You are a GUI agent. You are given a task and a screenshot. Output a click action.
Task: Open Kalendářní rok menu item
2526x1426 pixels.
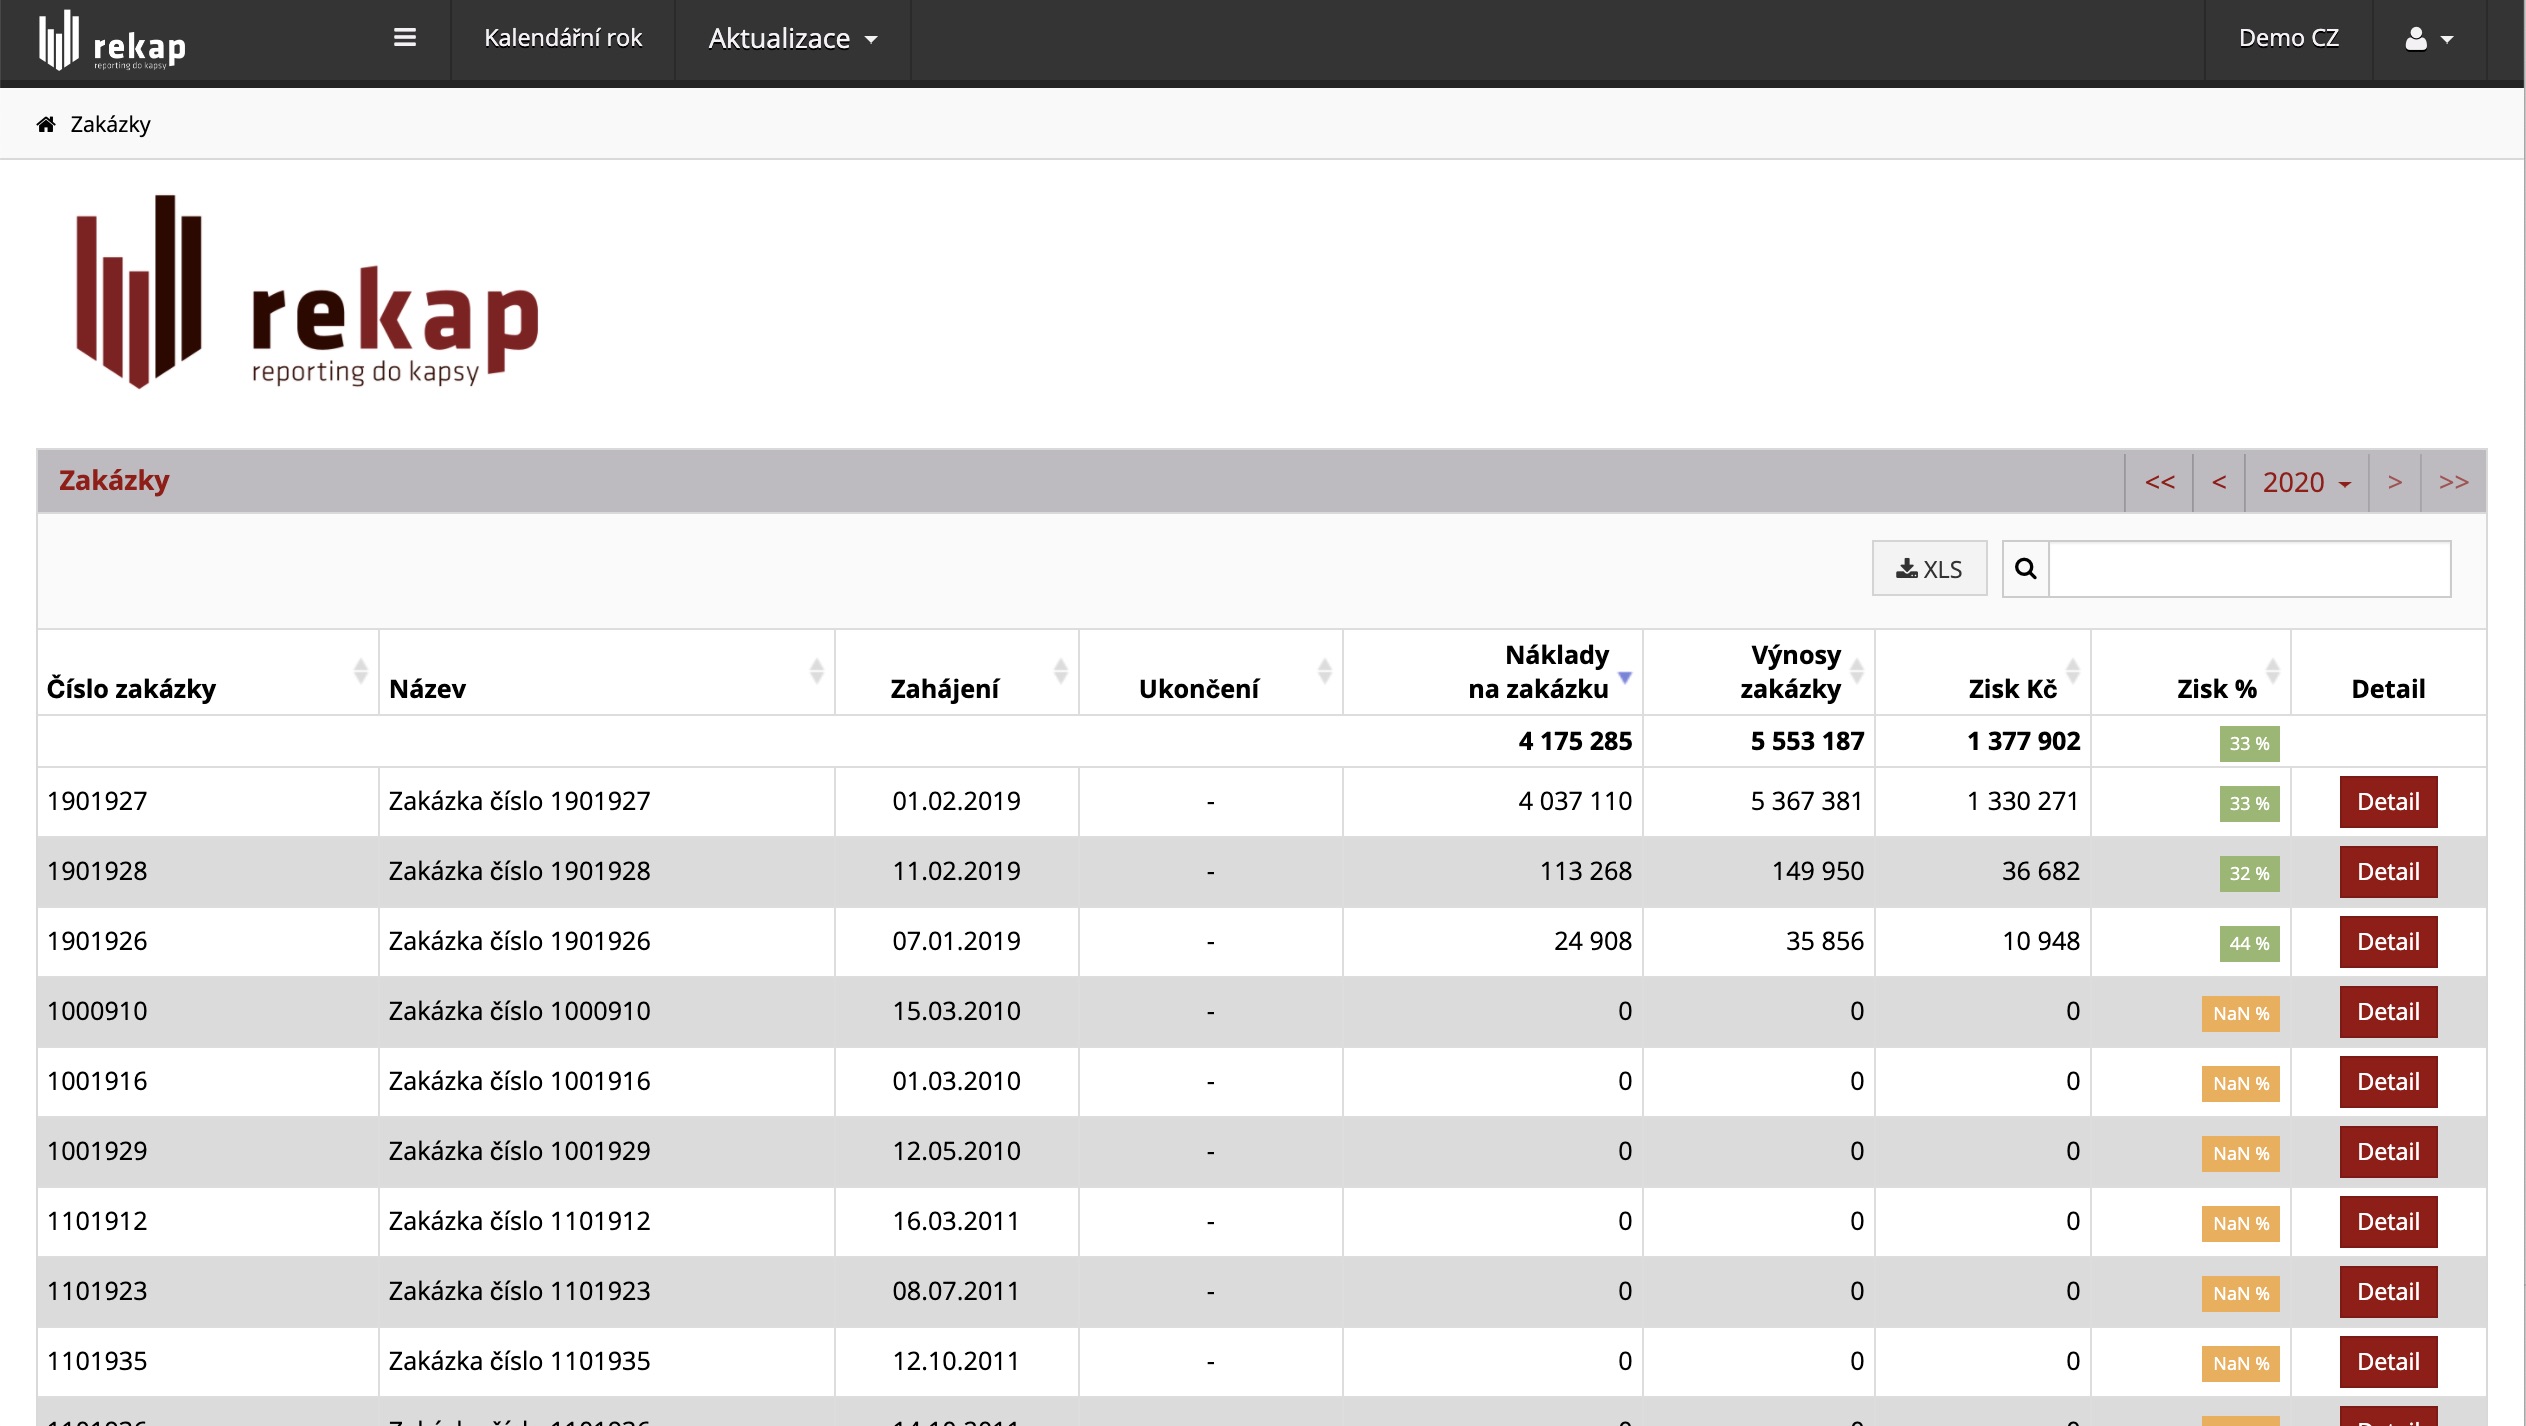tap(563, 39)
